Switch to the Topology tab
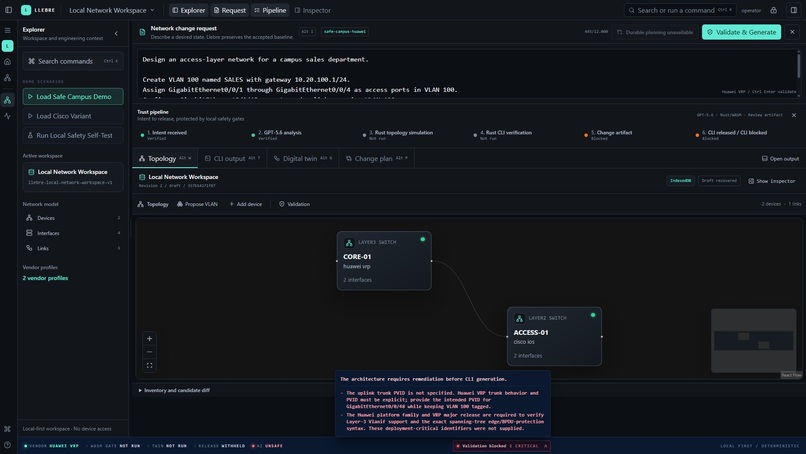 [x=165, y=158]
